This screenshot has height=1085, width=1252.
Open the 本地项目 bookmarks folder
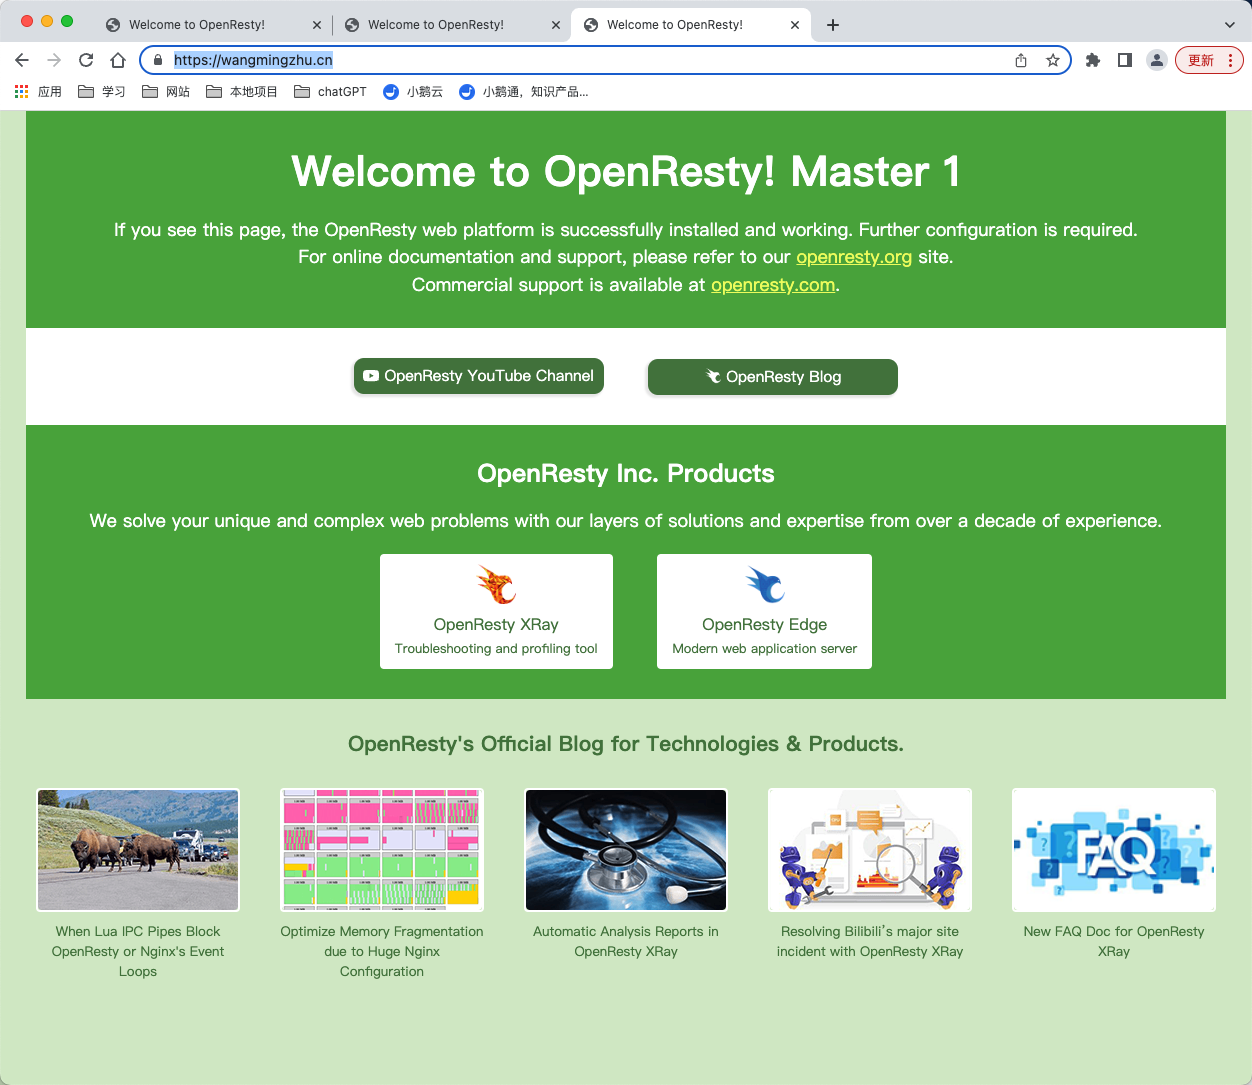(241, 92)
